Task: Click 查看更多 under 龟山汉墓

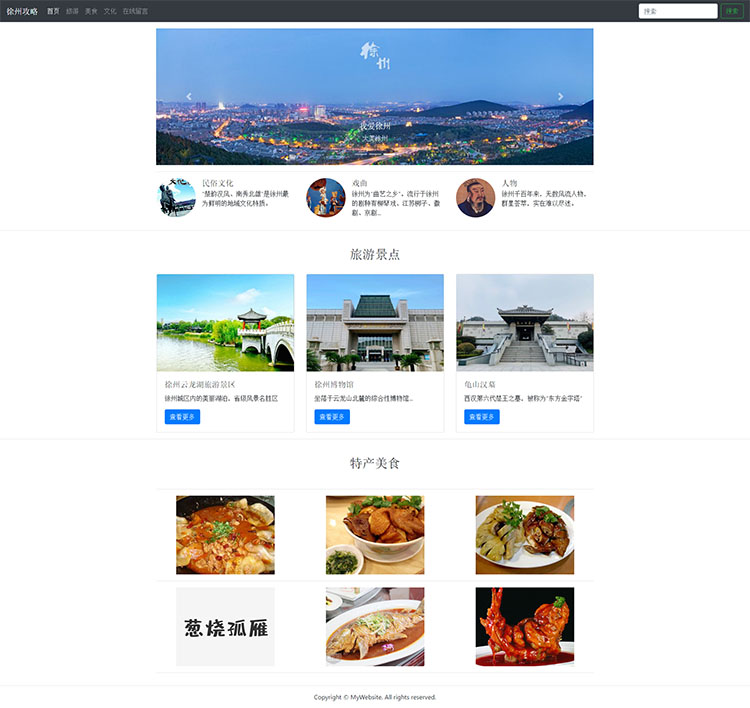Action: (481, 417)
